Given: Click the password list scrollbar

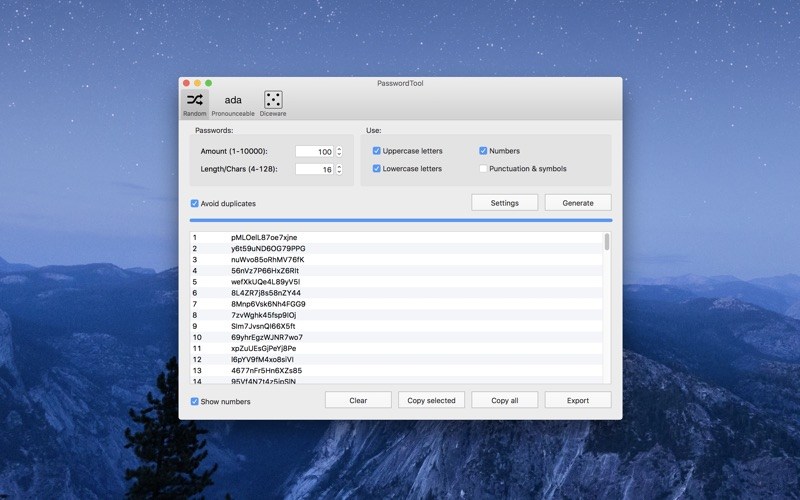Looking at the screenshot, I should point(607,242).
